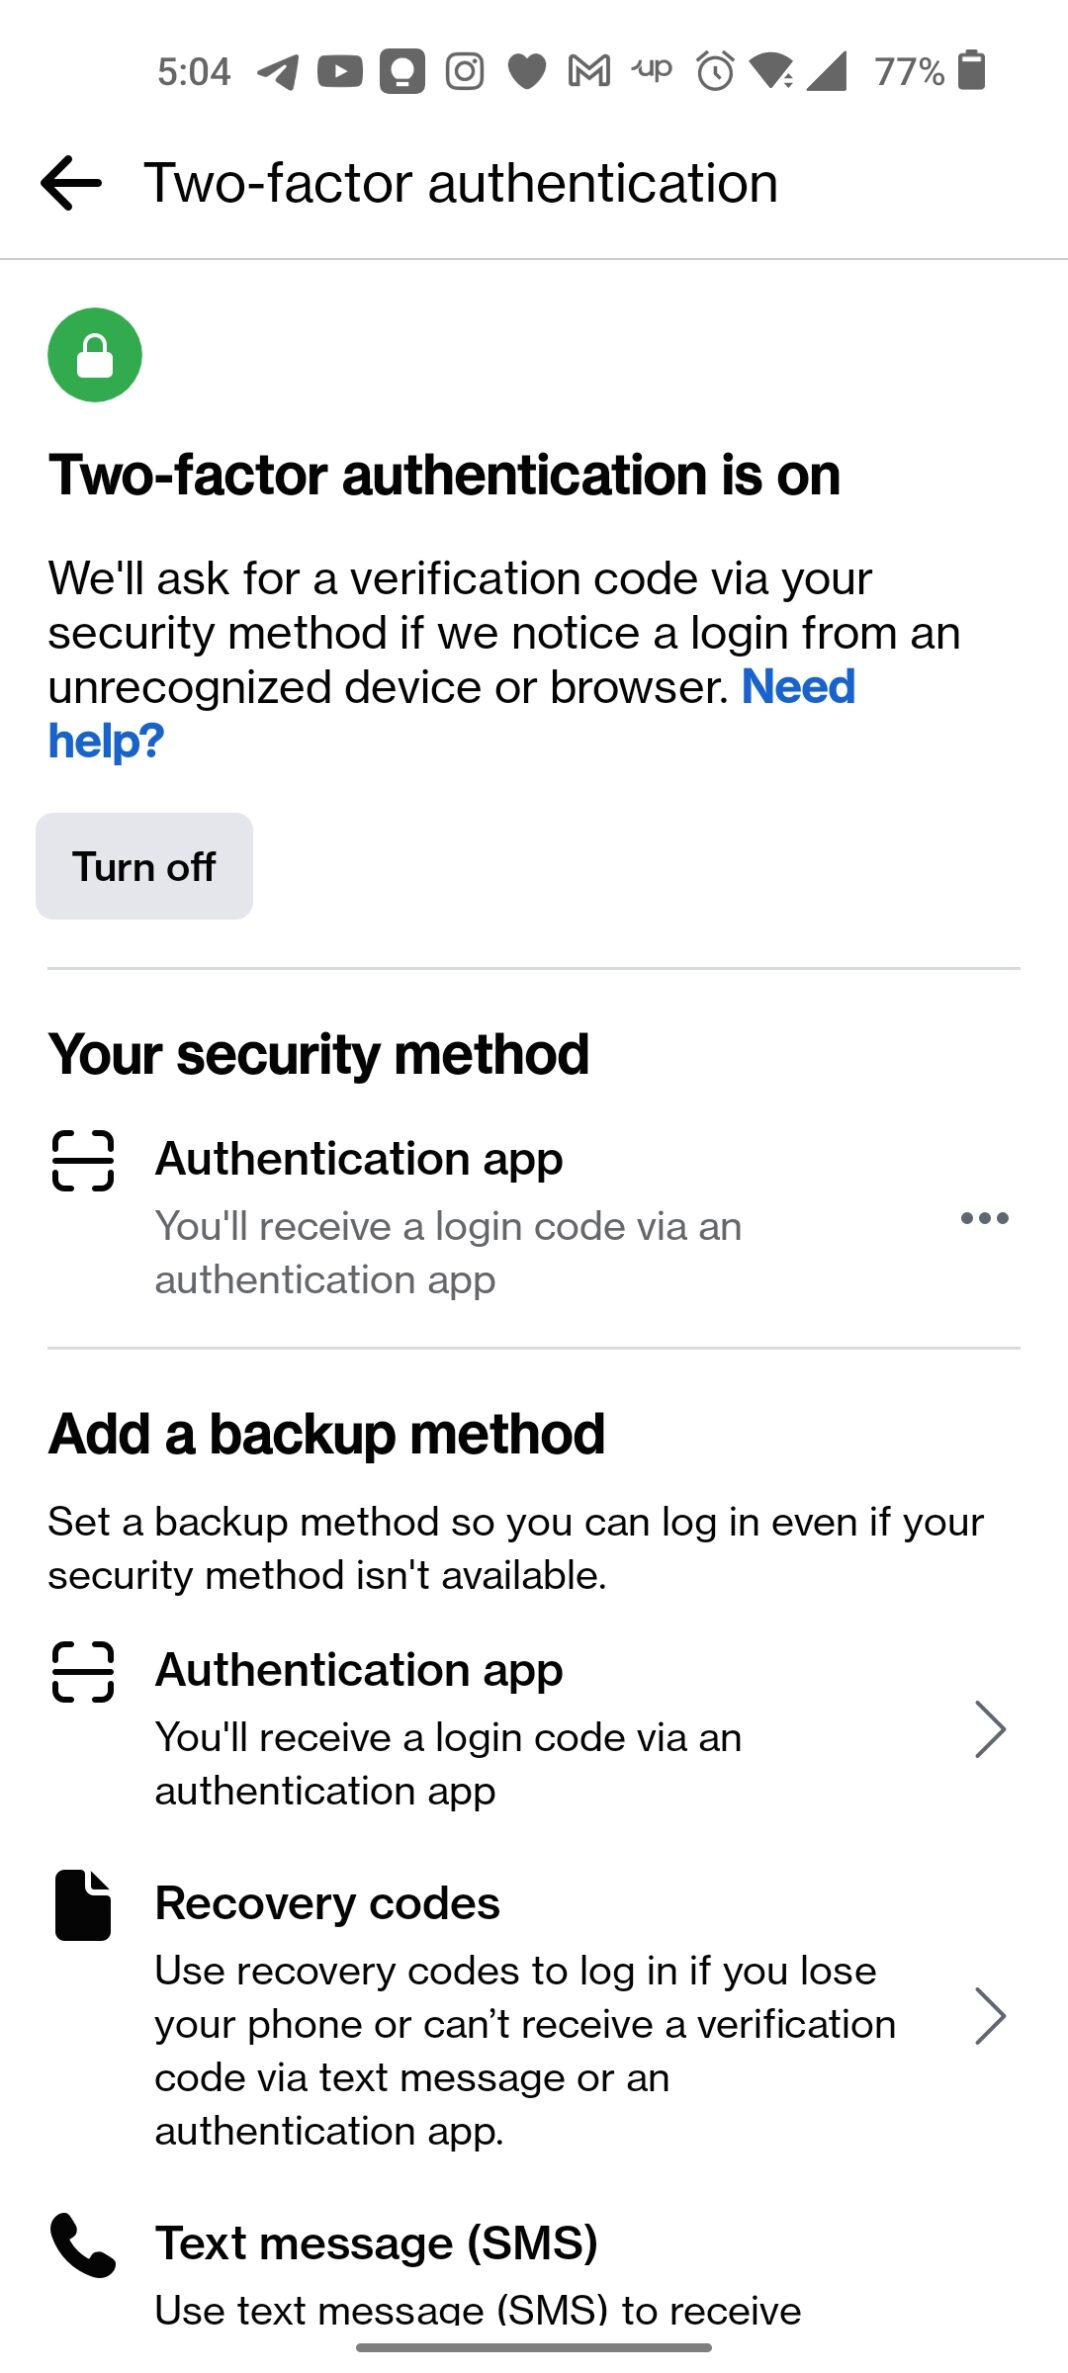Open the Need help? link
The width and height of the screenshot is (1068, 2373).
[x=796, y=685]
